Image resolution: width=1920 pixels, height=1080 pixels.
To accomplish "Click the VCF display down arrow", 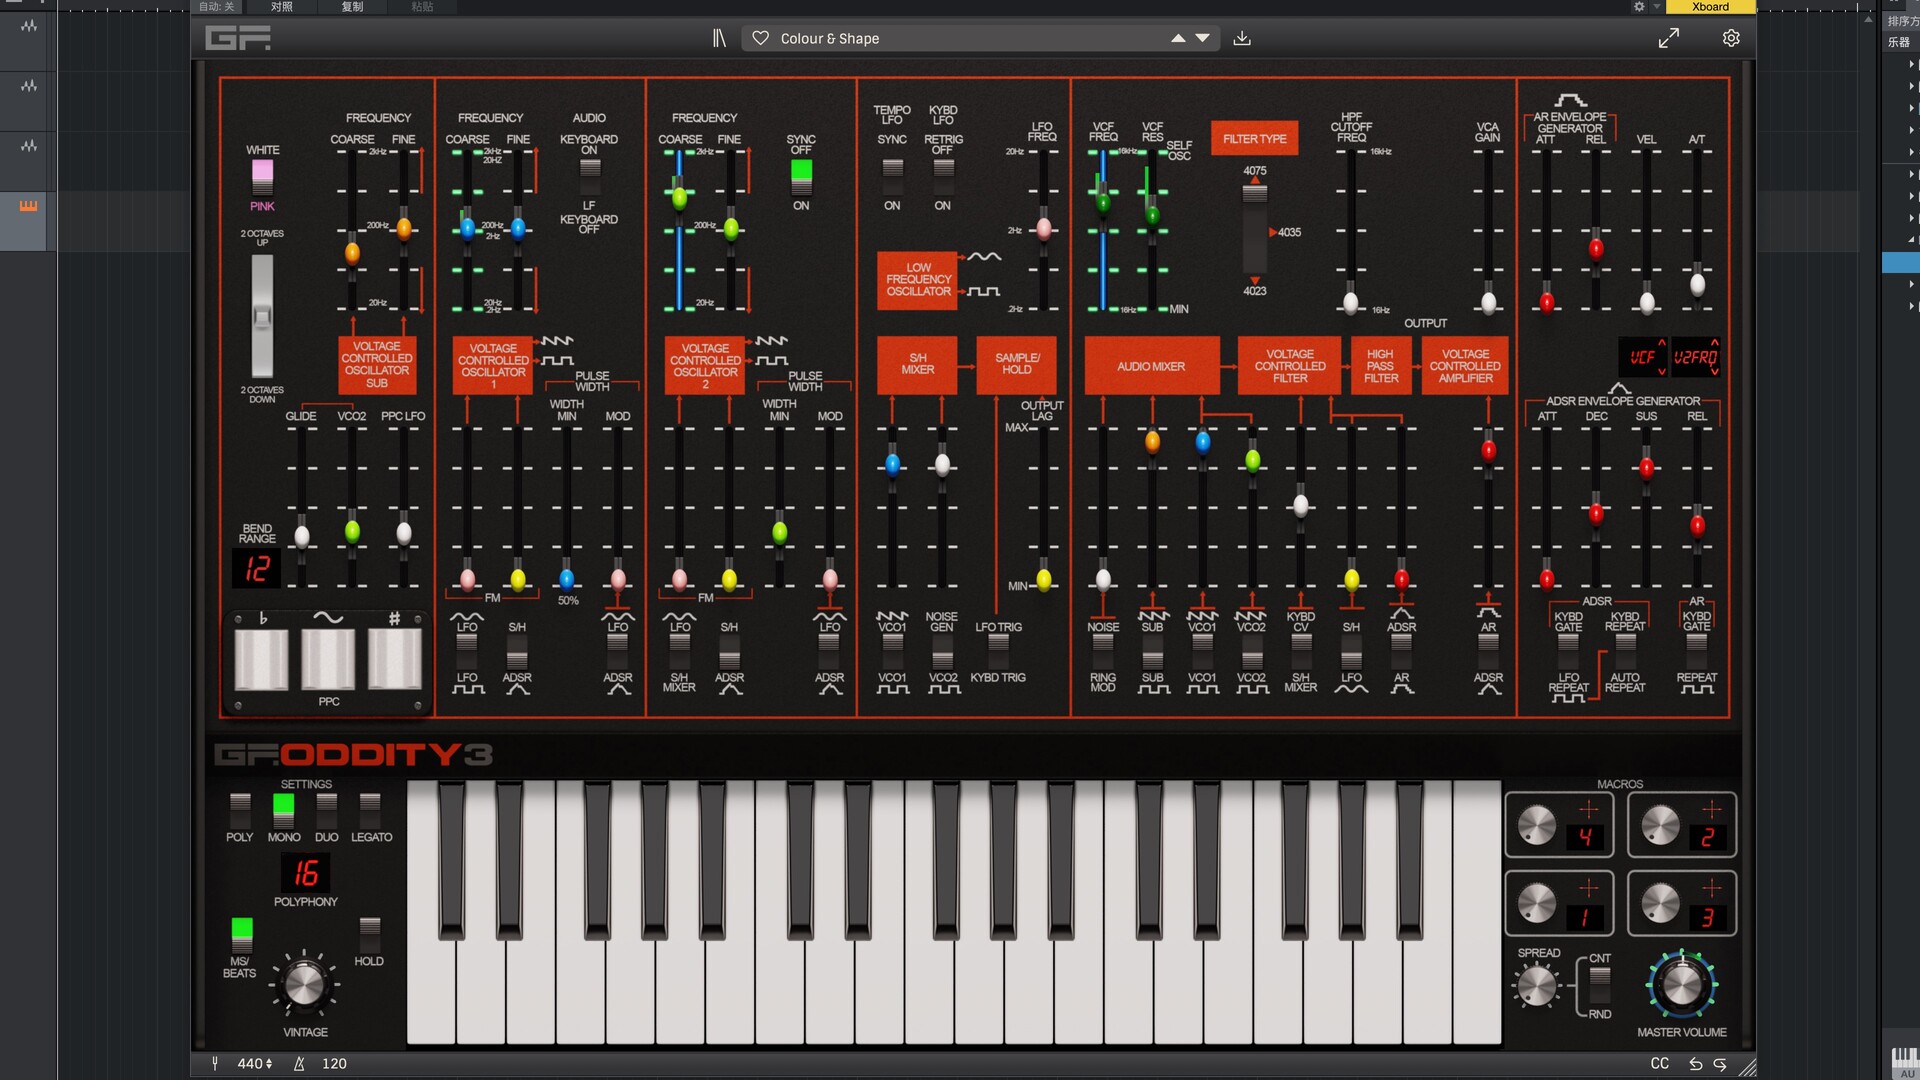I will point(1662,371).
